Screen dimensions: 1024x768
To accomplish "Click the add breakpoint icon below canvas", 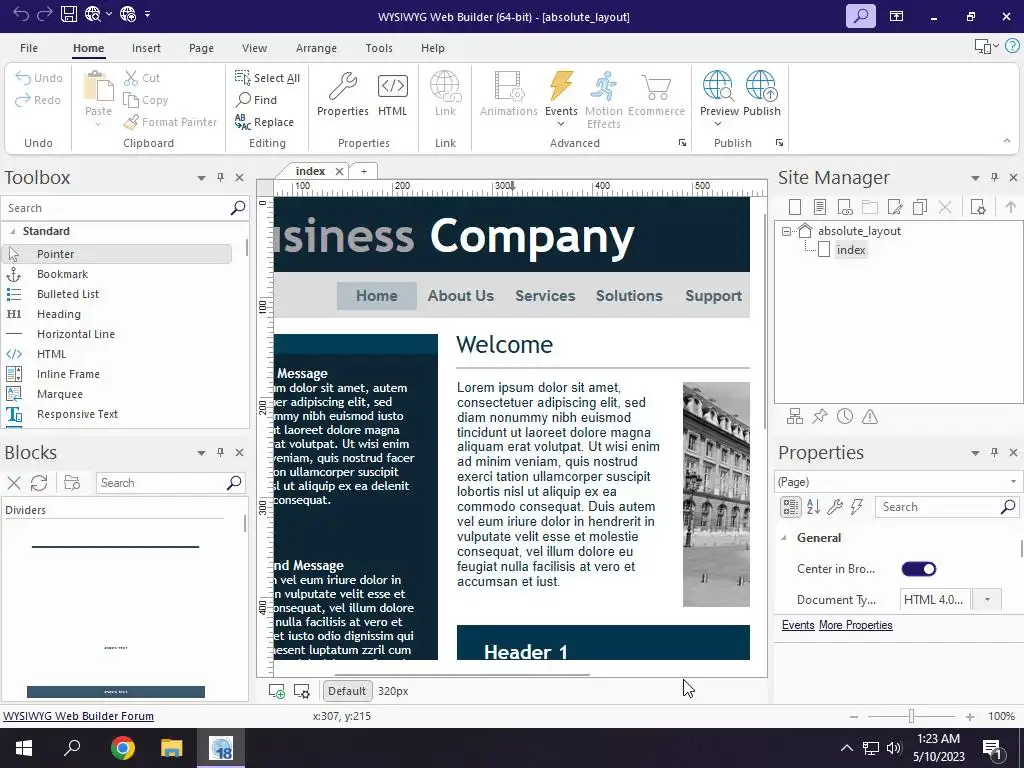I will 277,691.
